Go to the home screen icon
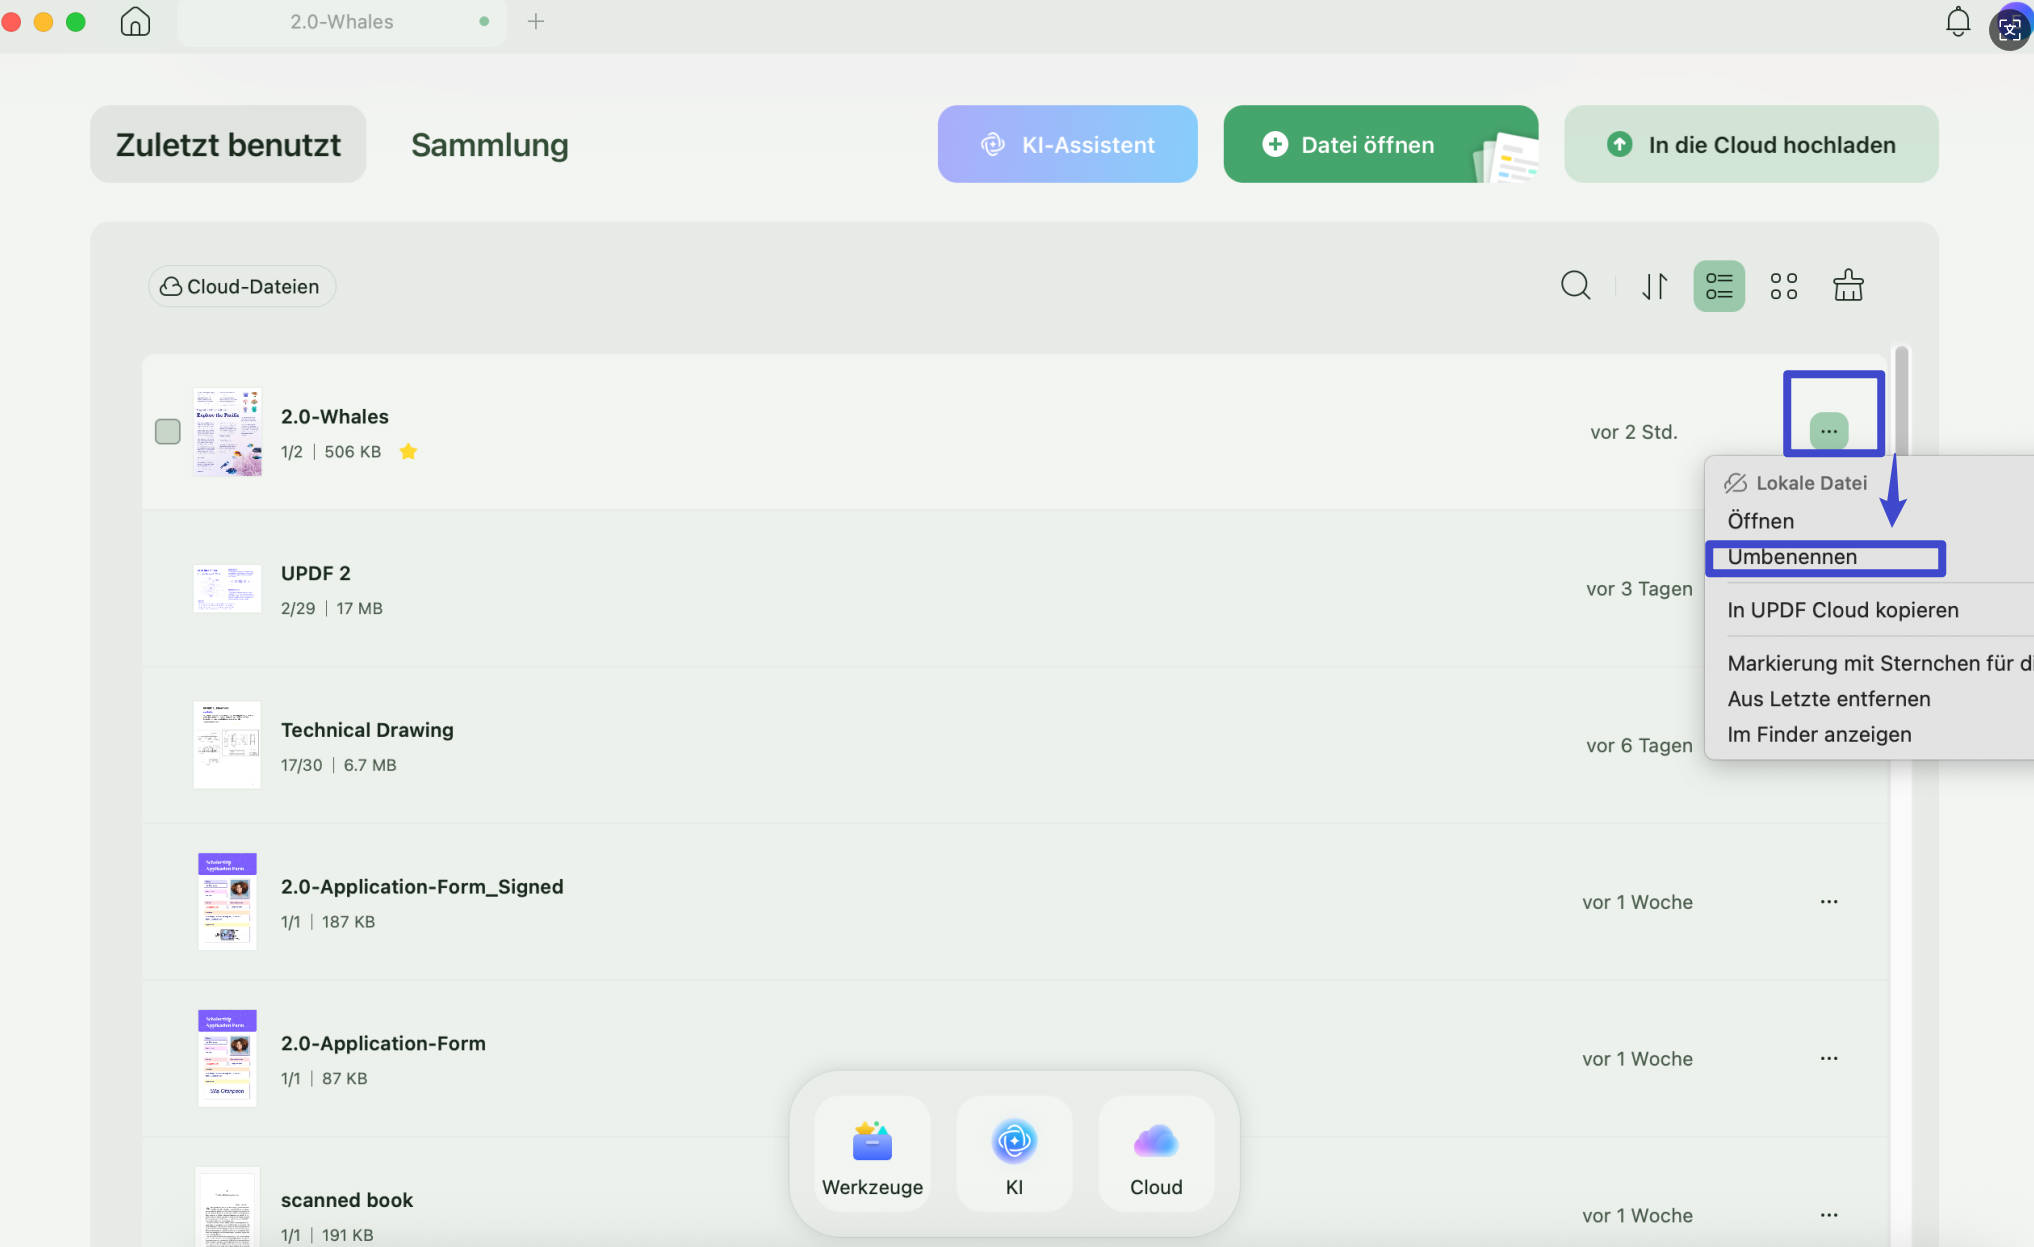Image resolution: width=2034 pixels, height=1247 pixels. [x=135, y=21]
